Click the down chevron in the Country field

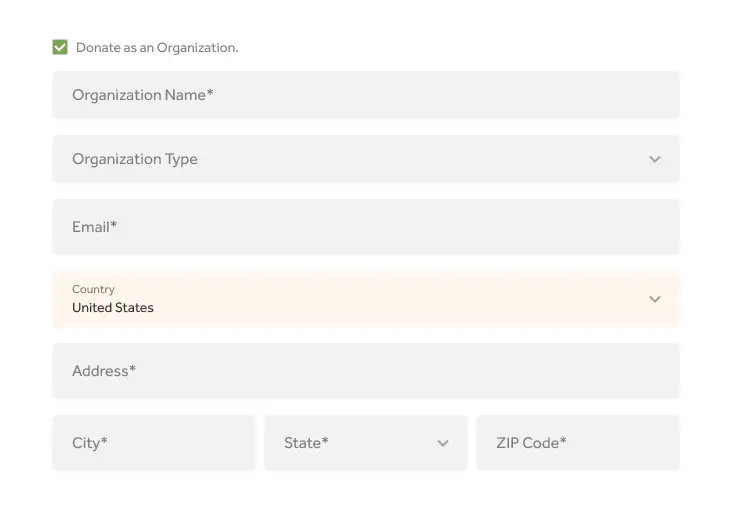click(655, 299)
